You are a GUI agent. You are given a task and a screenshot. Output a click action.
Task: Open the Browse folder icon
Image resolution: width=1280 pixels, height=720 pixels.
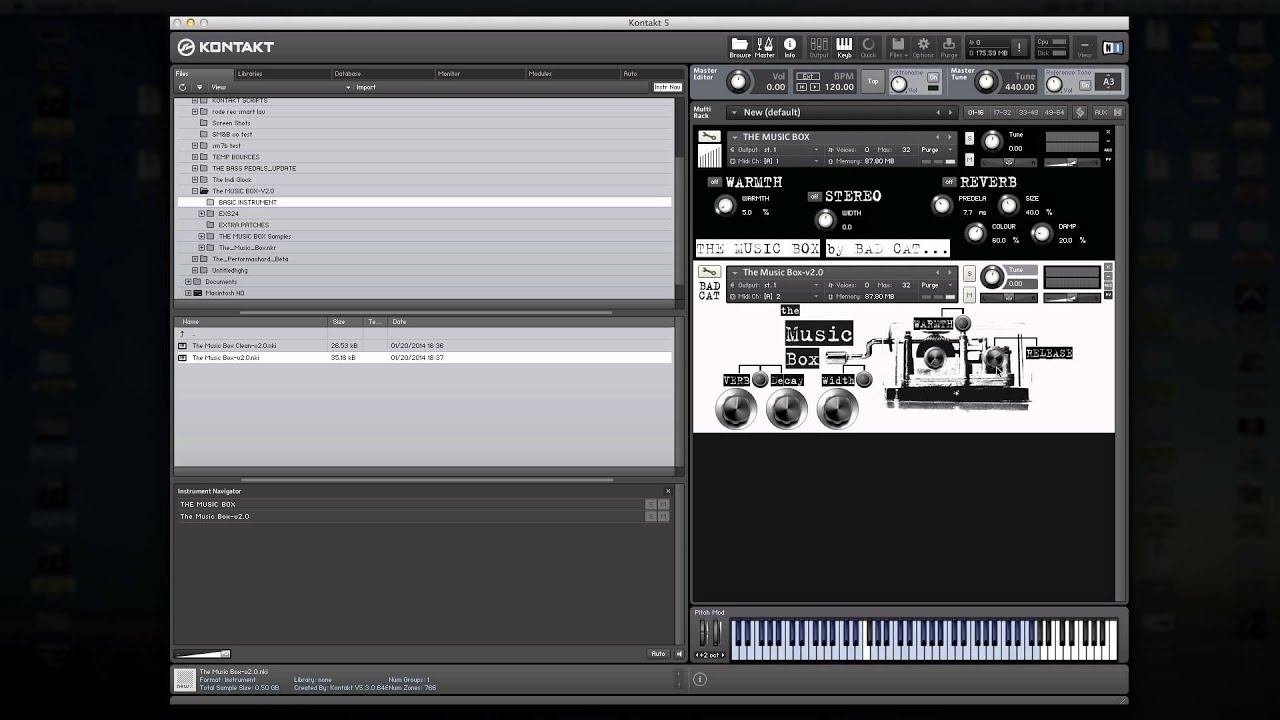pyautogui.click(x=740, y=47)
